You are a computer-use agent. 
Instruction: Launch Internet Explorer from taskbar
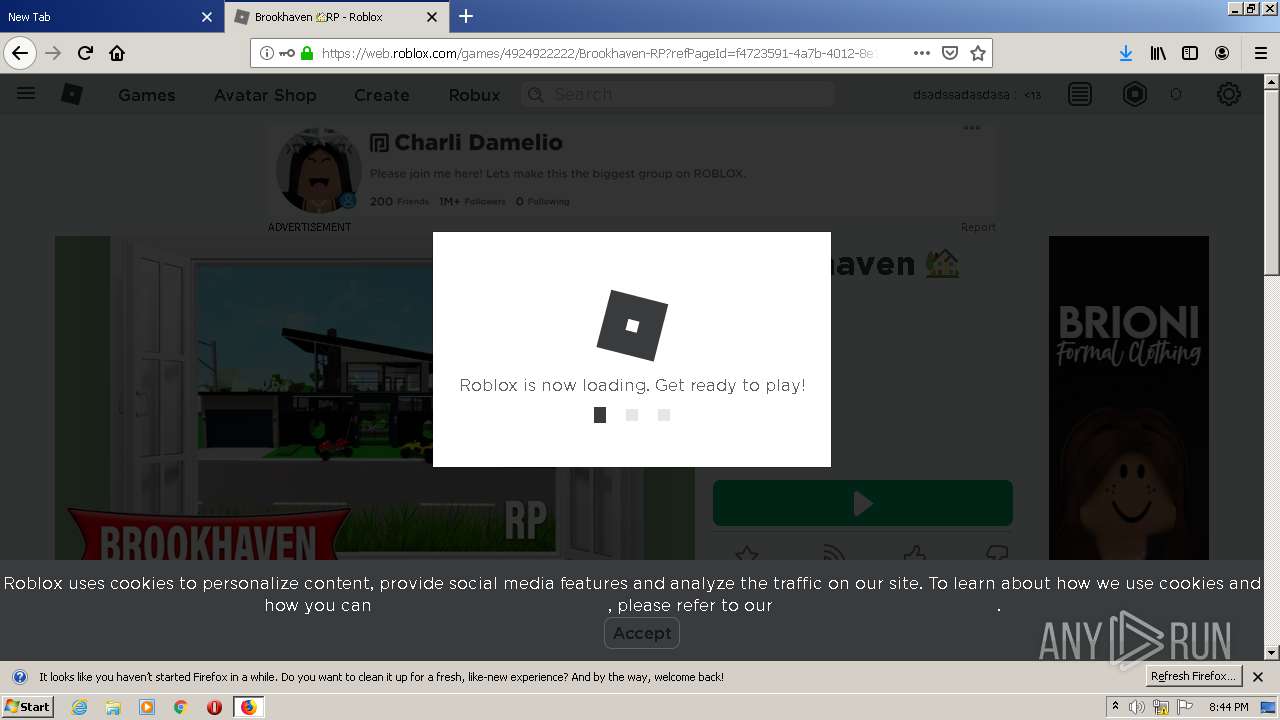coord(79,707)
